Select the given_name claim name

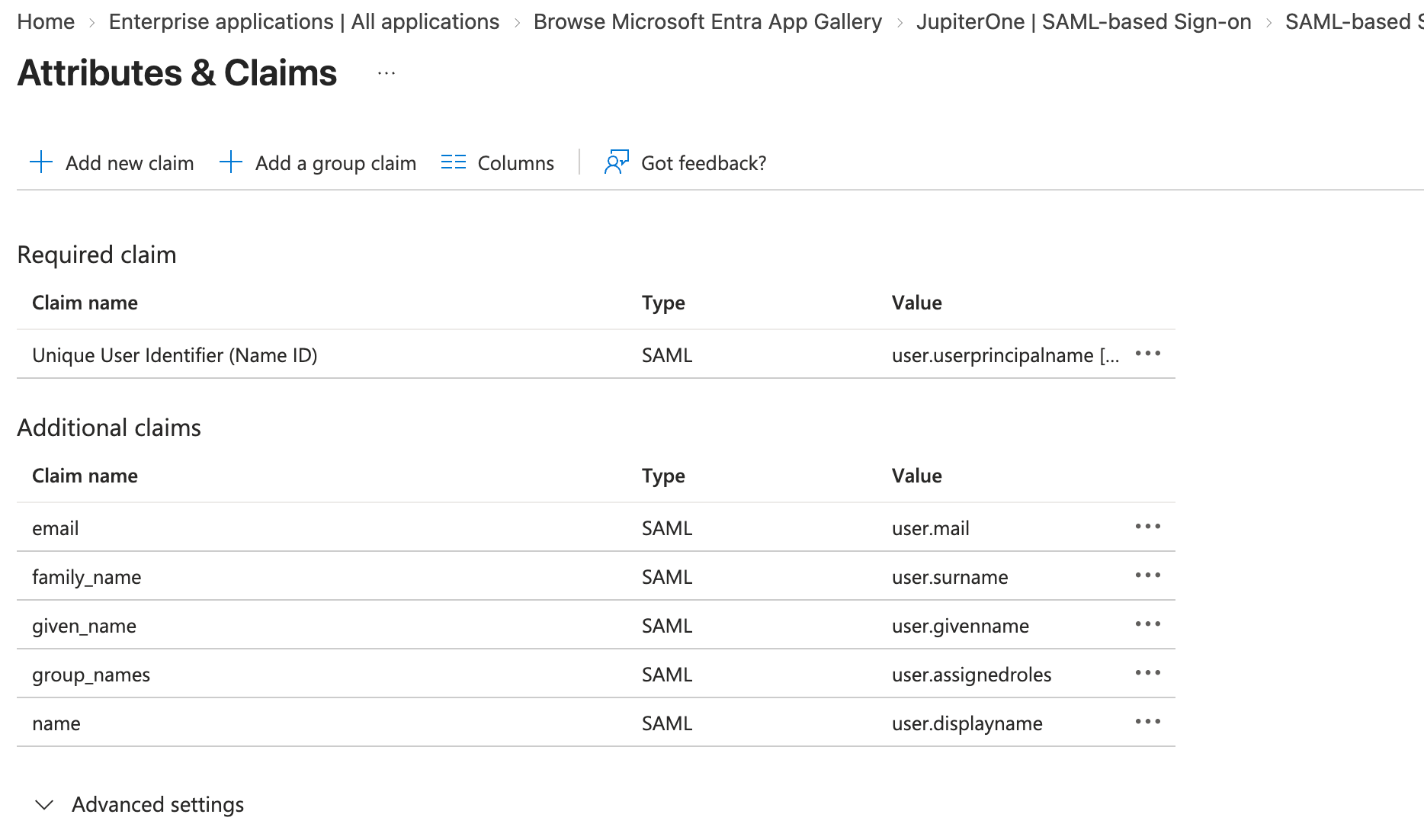click(x=84, y=626)
